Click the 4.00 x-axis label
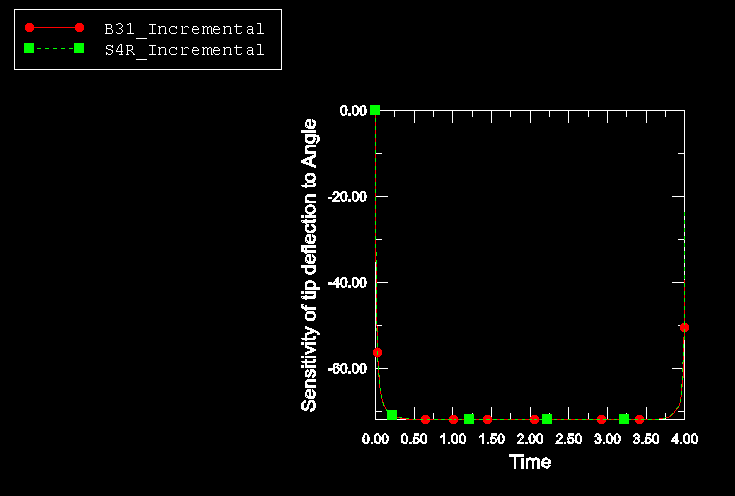Screen dimensions: 735x496 point(684,439)
